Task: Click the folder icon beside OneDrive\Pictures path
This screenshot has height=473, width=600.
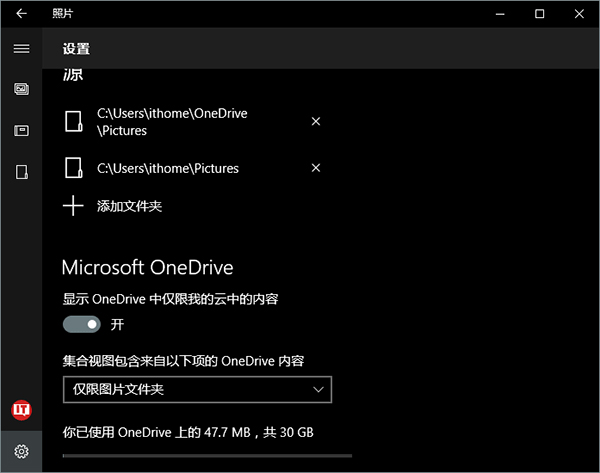Action: pyautogui.click(x=73, y=121)
